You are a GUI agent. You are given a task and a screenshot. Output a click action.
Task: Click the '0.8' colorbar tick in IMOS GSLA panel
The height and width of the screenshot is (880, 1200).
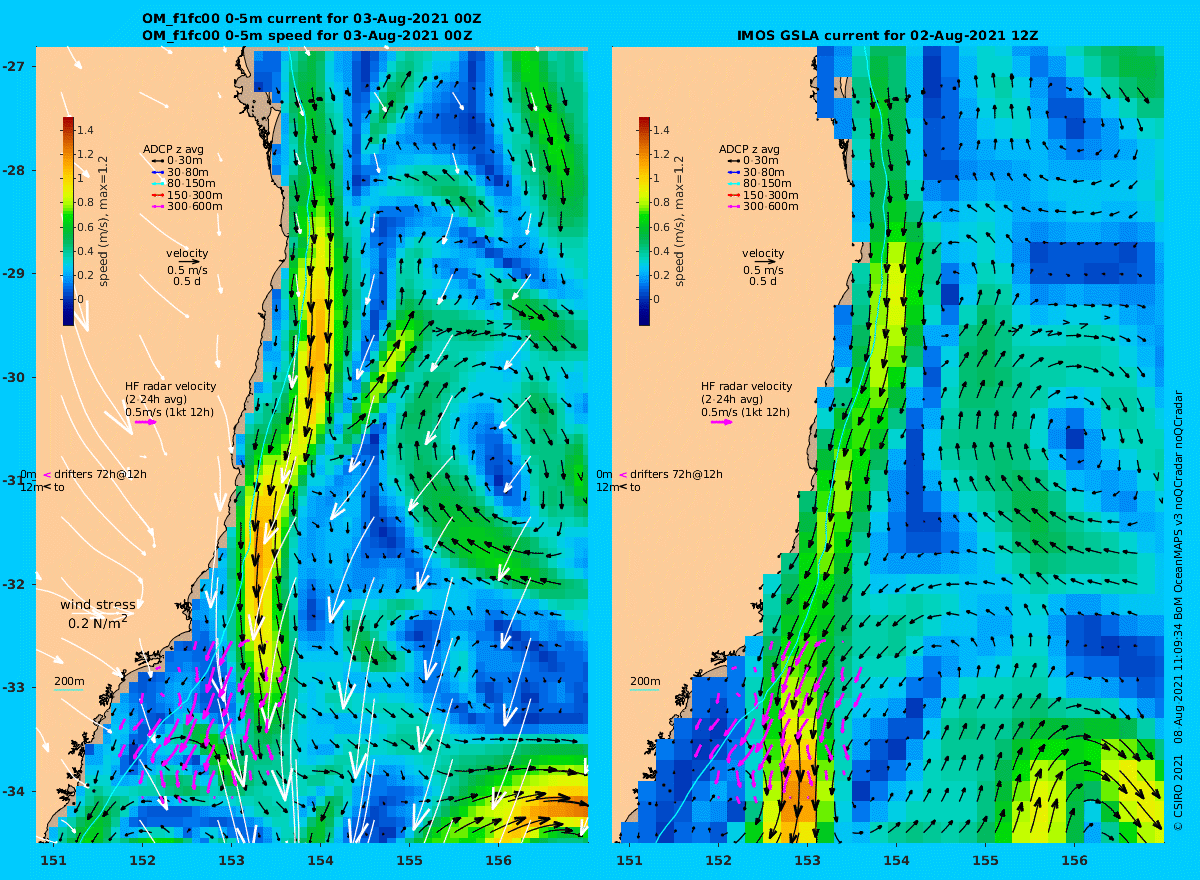point(661,203)
